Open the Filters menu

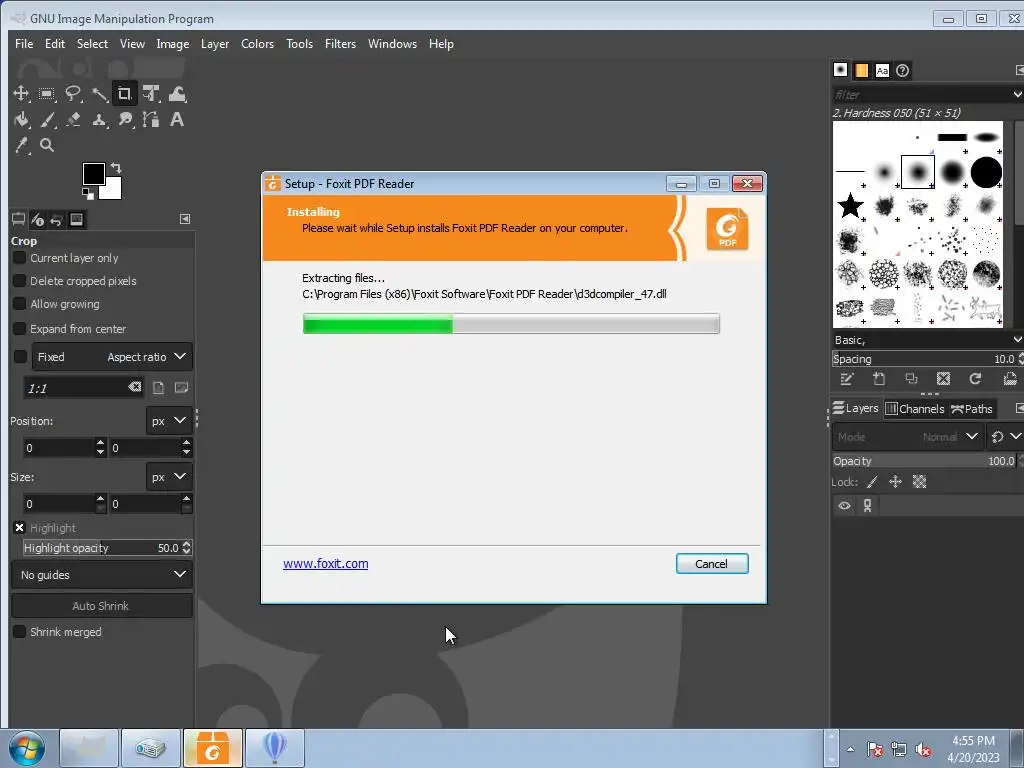click(340, 44)
